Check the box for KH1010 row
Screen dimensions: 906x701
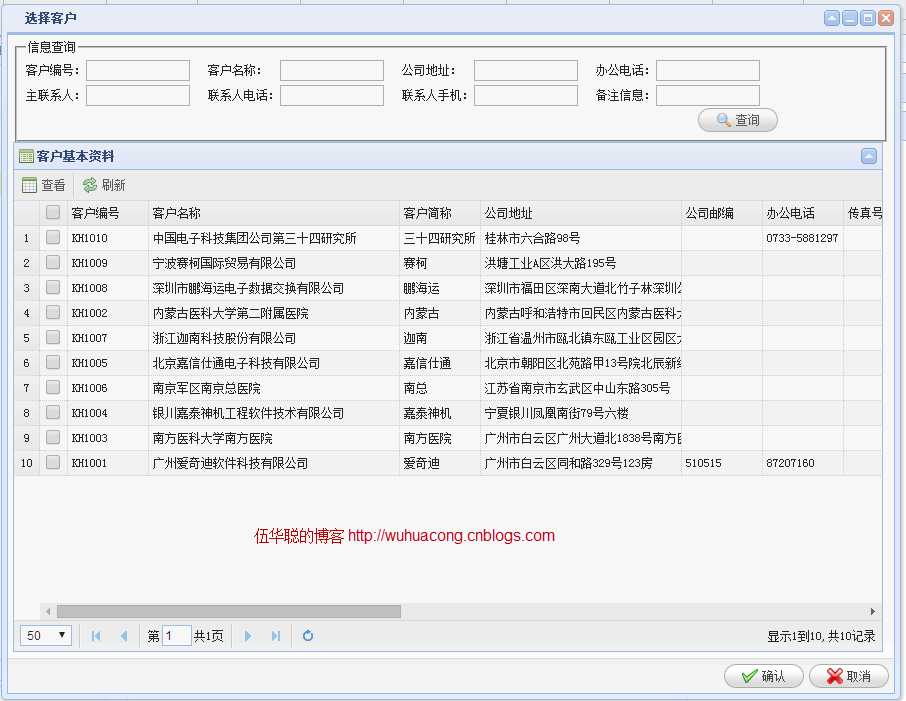[x=53, y=237]
